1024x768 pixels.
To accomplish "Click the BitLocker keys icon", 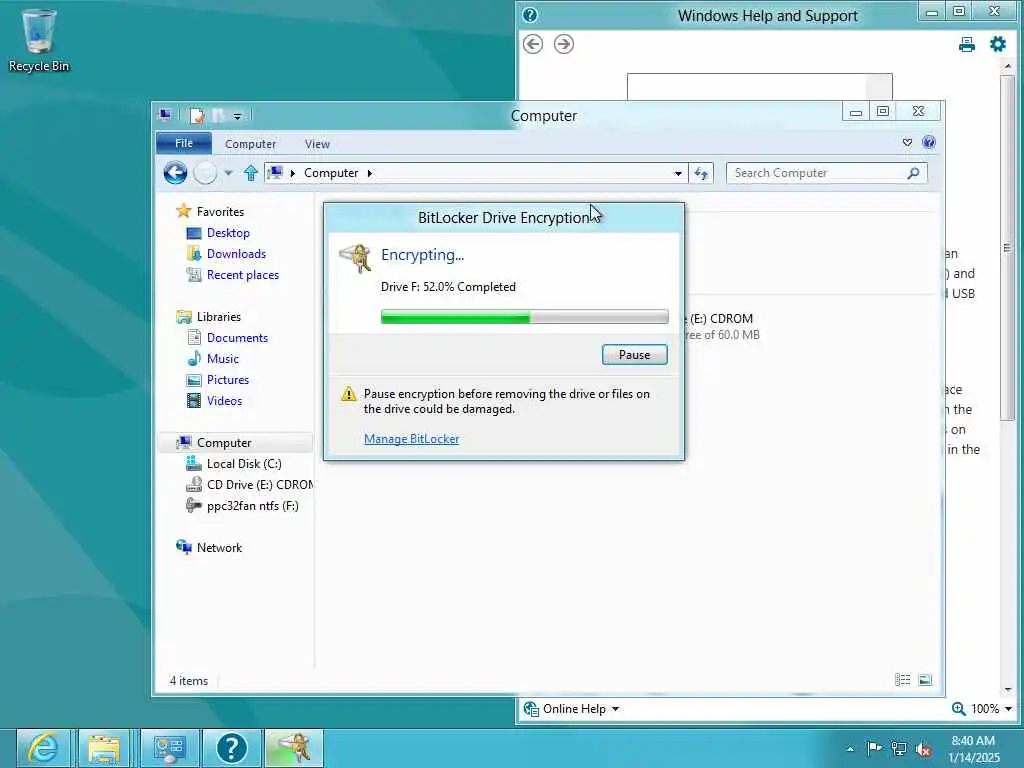I will 355,259.
